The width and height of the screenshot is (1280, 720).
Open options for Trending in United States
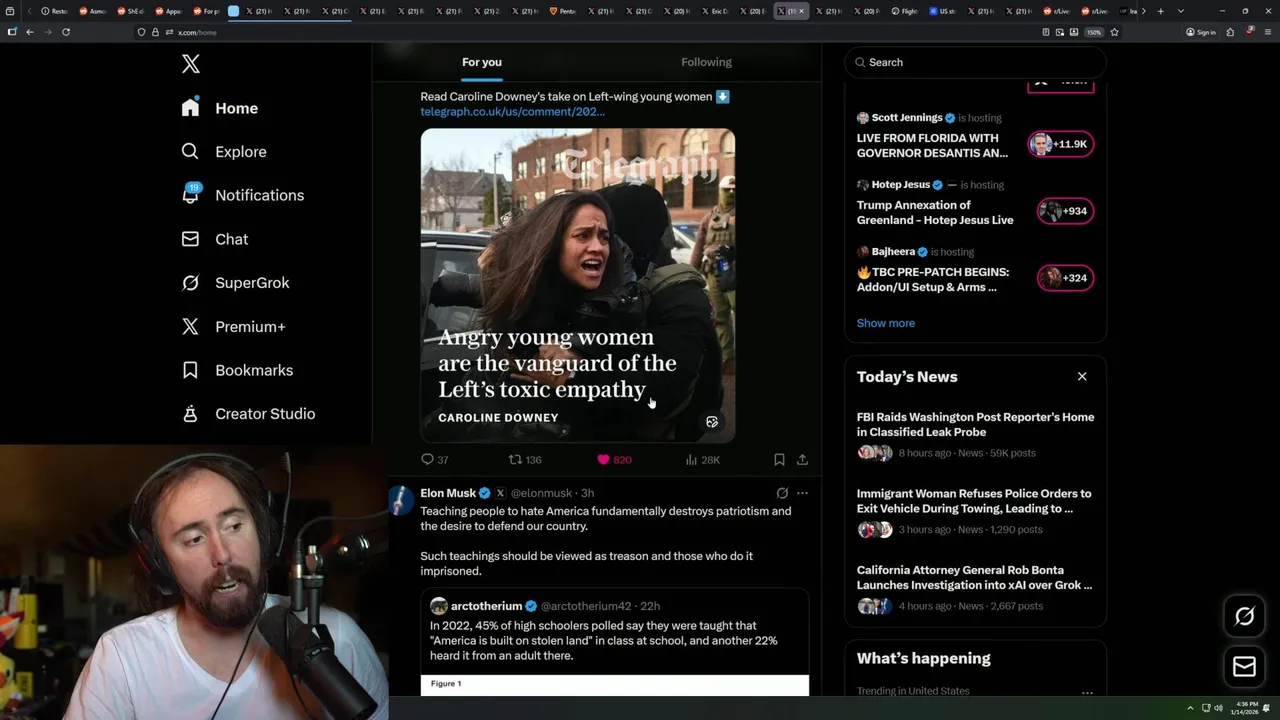click(1087, 692)
